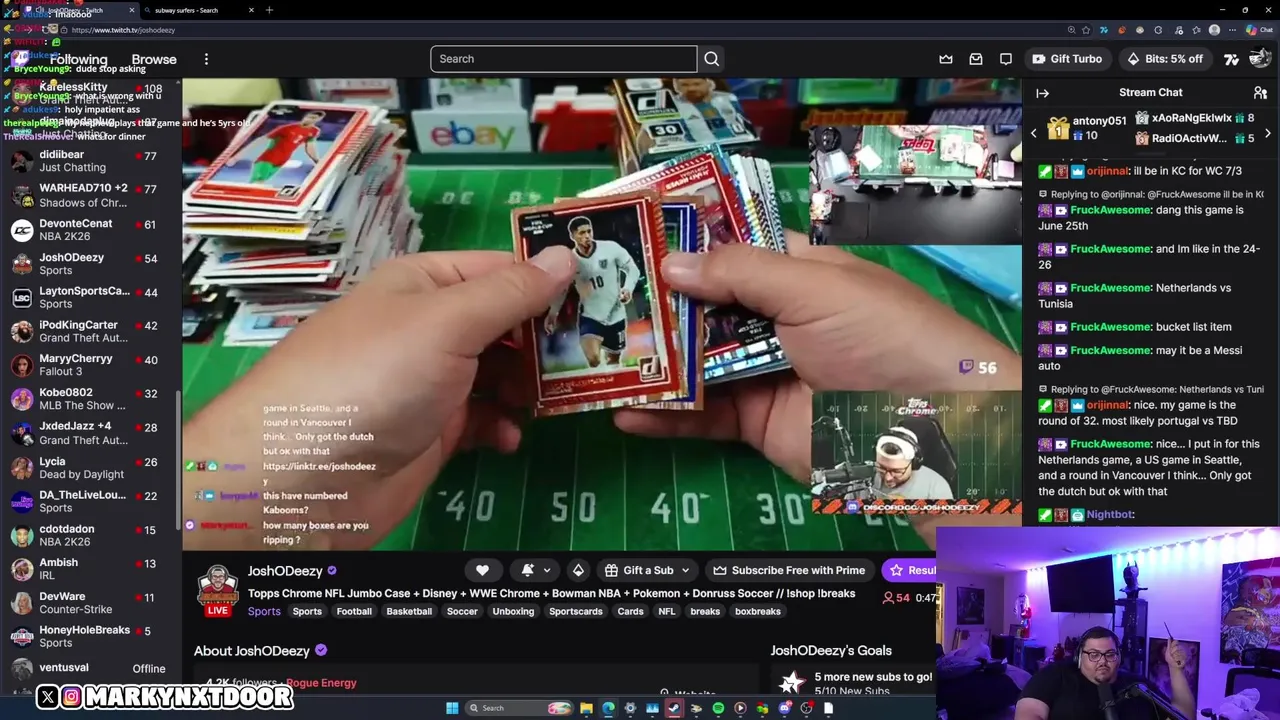Screen dimensions: 1280x720
Task: Open Lycia channel in sidebar
Action: pyautogui.click(x=90, y=468)
